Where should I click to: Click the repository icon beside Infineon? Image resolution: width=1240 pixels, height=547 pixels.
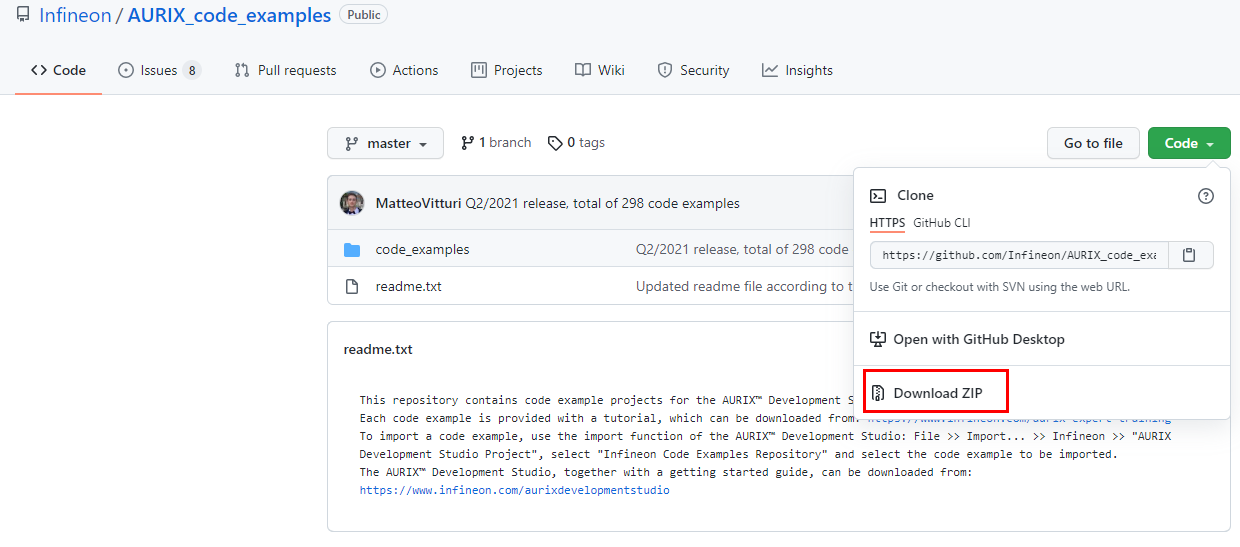[x=22, y=15]
